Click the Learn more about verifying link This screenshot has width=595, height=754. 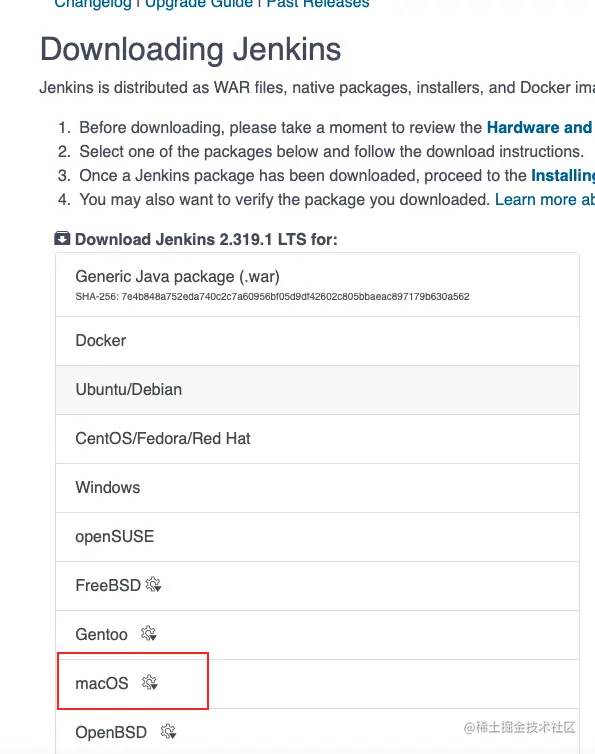pyautogui.click(x=545, y=200)
